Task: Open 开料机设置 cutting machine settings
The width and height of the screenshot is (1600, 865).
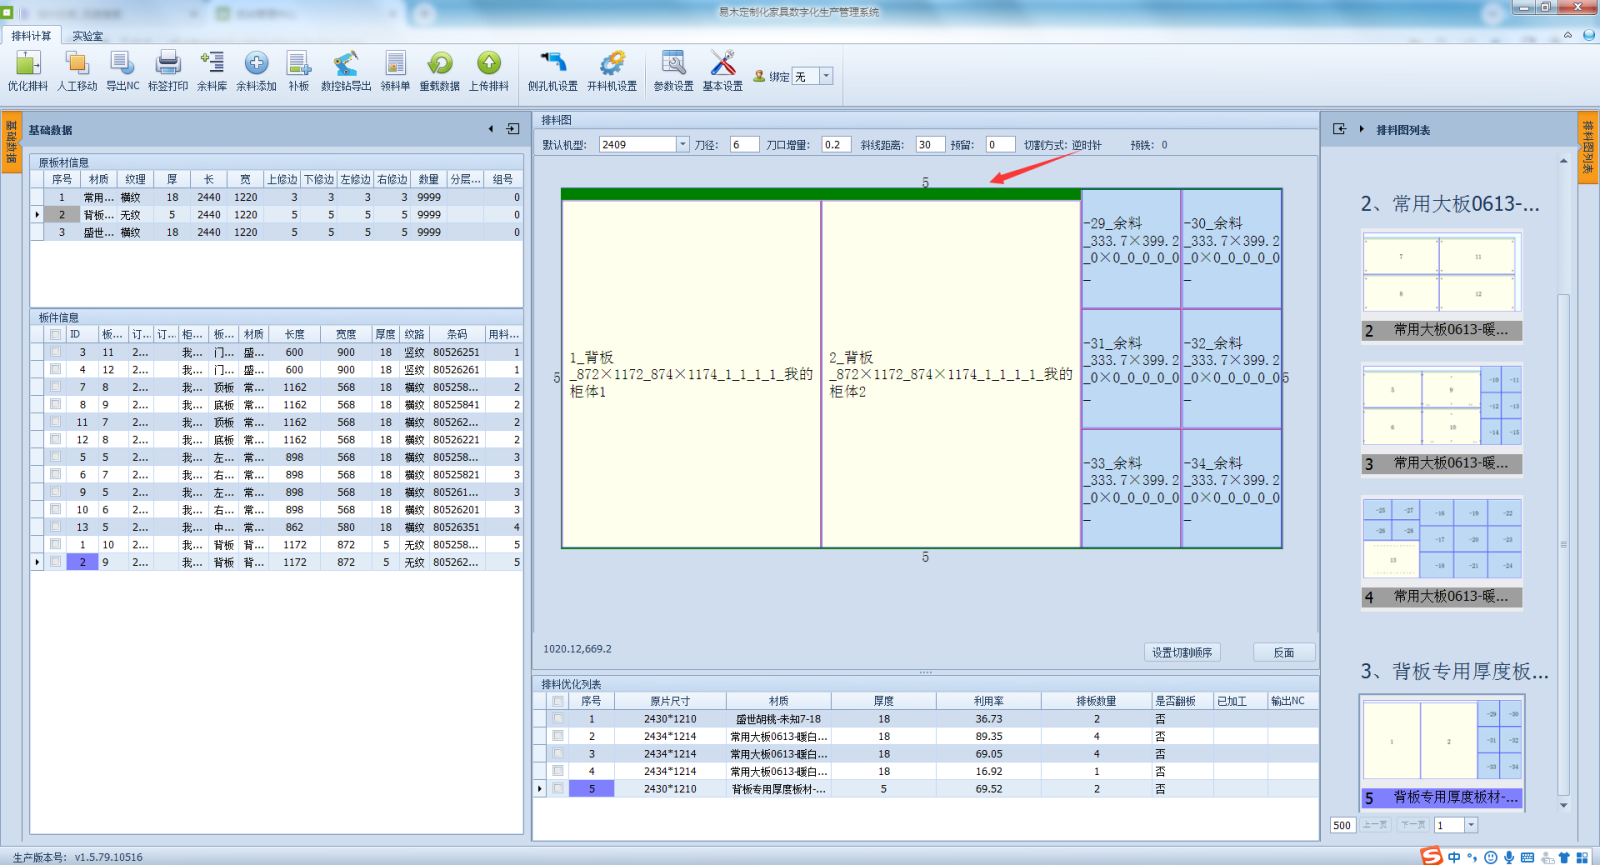Action: click(x=612, y=71)
